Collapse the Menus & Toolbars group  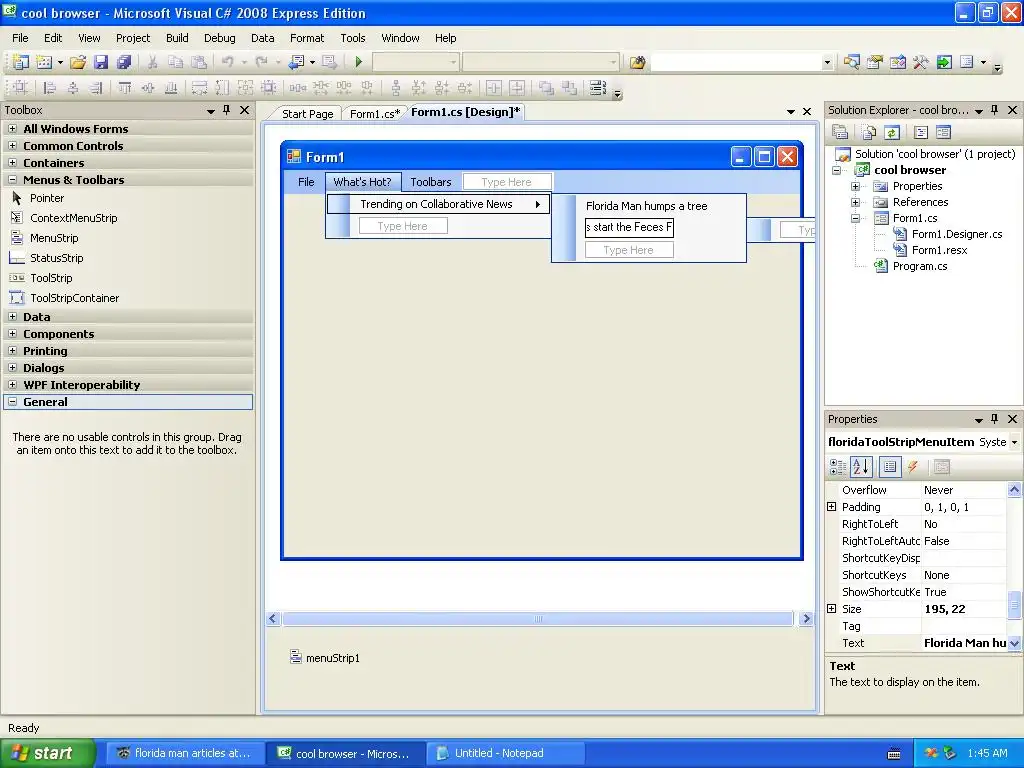(12, 180)
